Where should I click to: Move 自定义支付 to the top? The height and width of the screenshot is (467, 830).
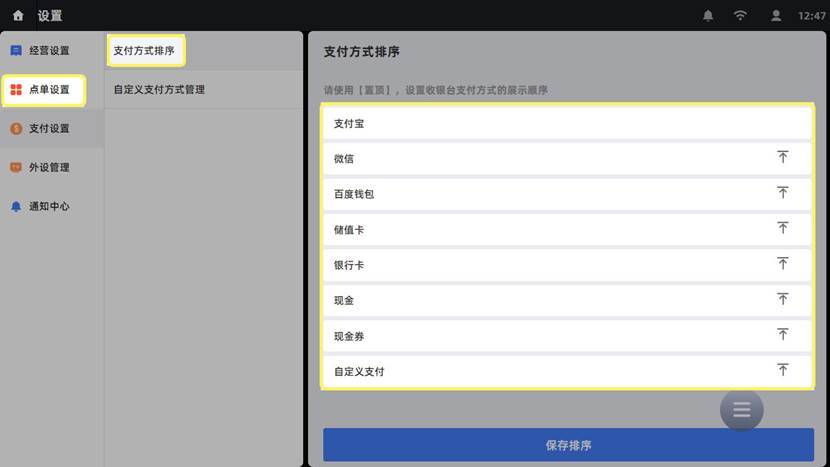coord(782,370)
